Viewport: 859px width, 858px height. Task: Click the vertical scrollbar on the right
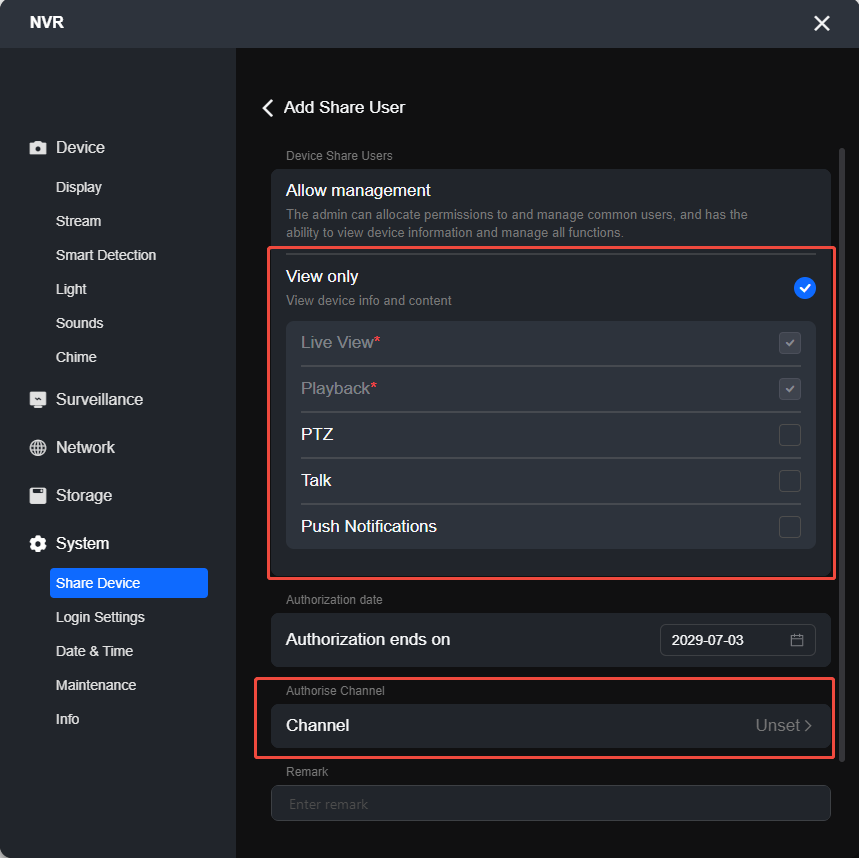pyautogui.click(x=841, y=455)
